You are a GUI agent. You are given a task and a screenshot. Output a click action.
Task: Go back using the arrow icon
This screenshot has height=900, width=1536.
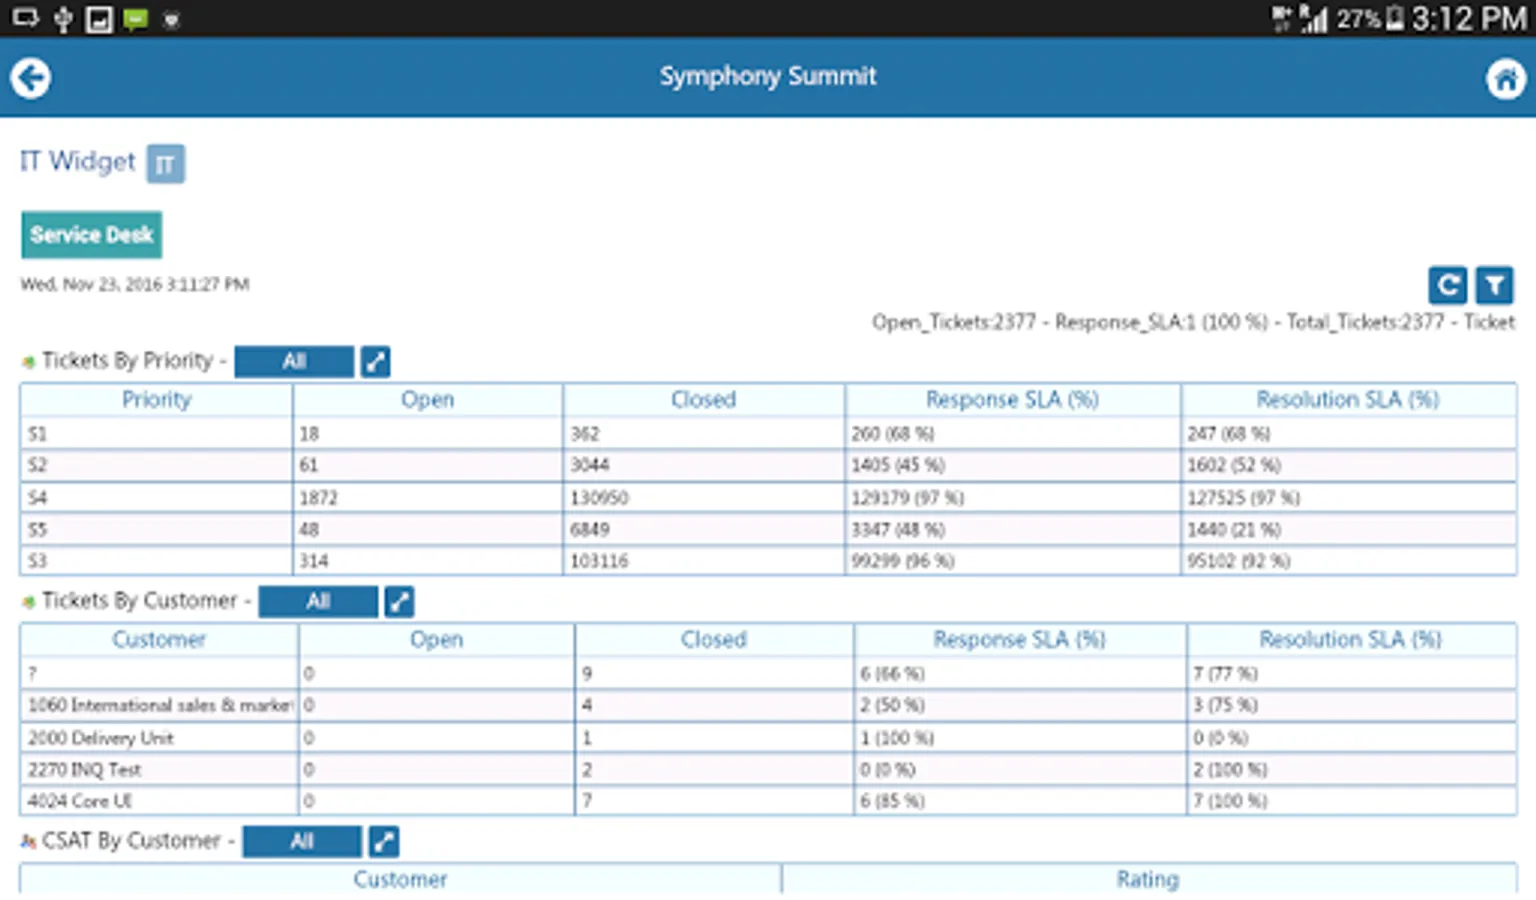(x=31, y=78)
